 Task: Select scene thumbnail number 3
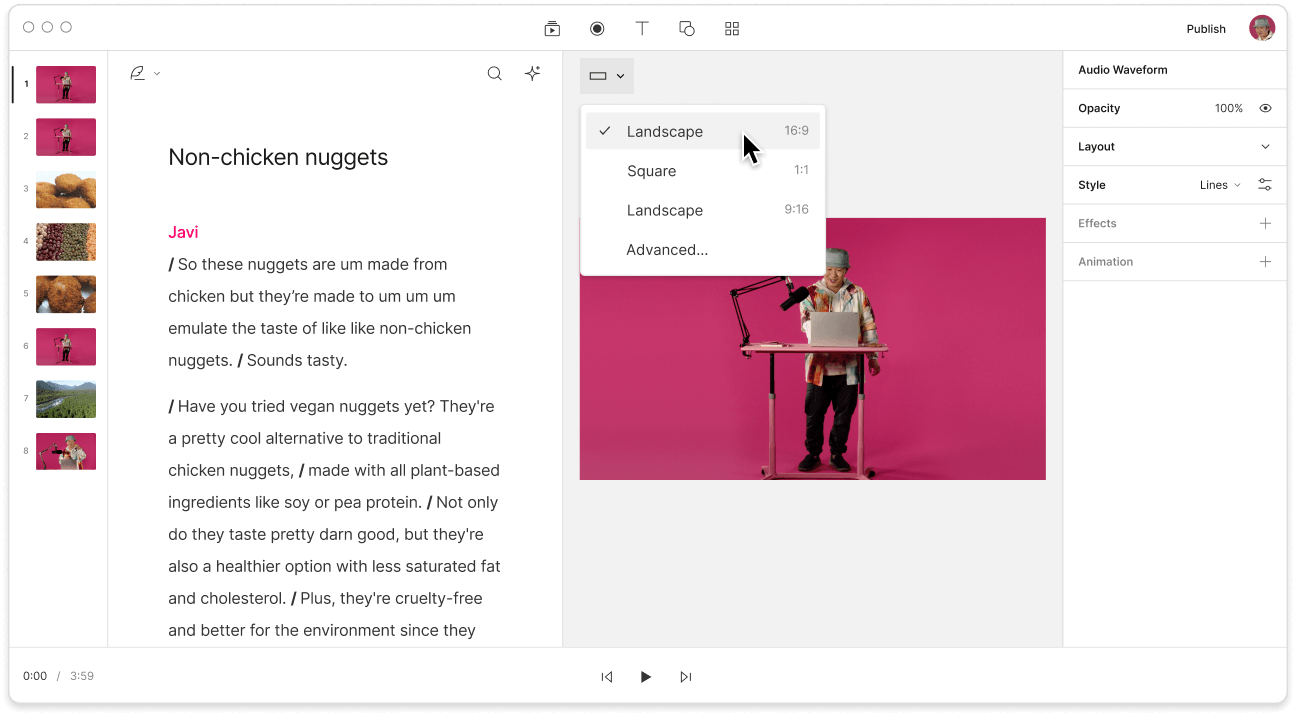point(65,189)
